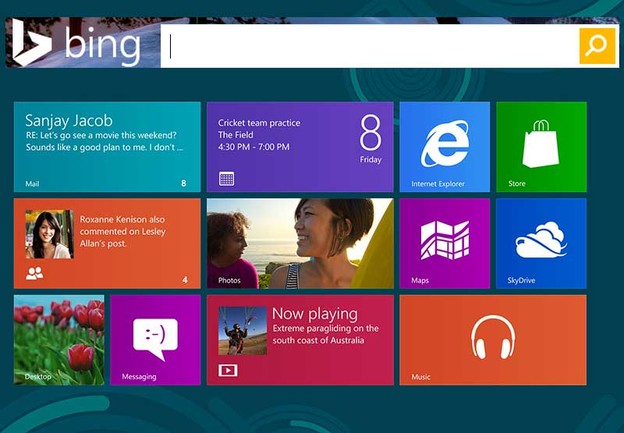Screen dimensions: 624x433
Task: Open the email from Sanjay Jacob
Action: tap(107, 147)
